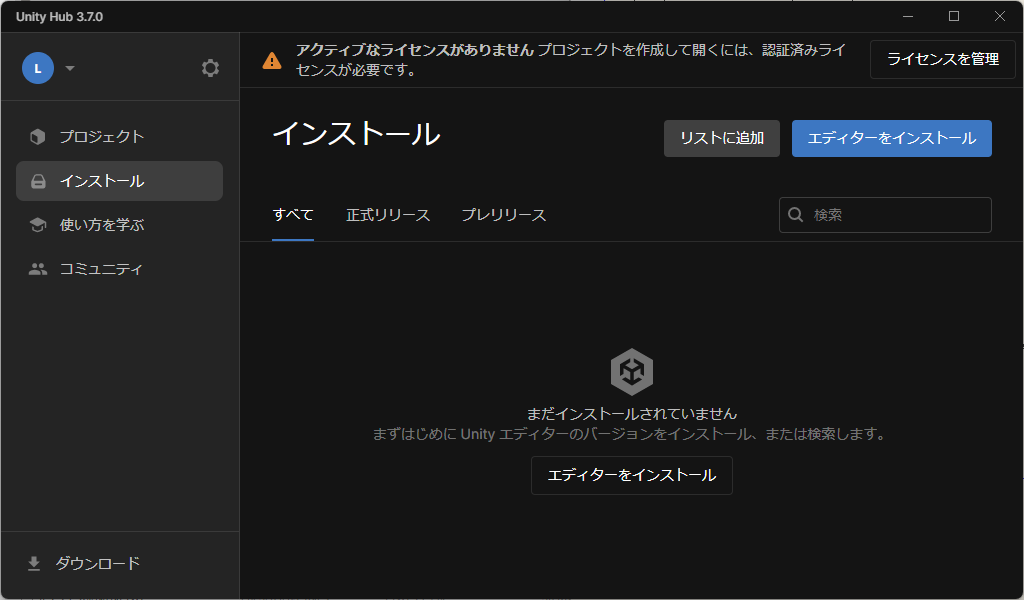Click the blue エディターをインストール button
The image size is (1024, 600).
pyautogui.click(x=891, y=138)
